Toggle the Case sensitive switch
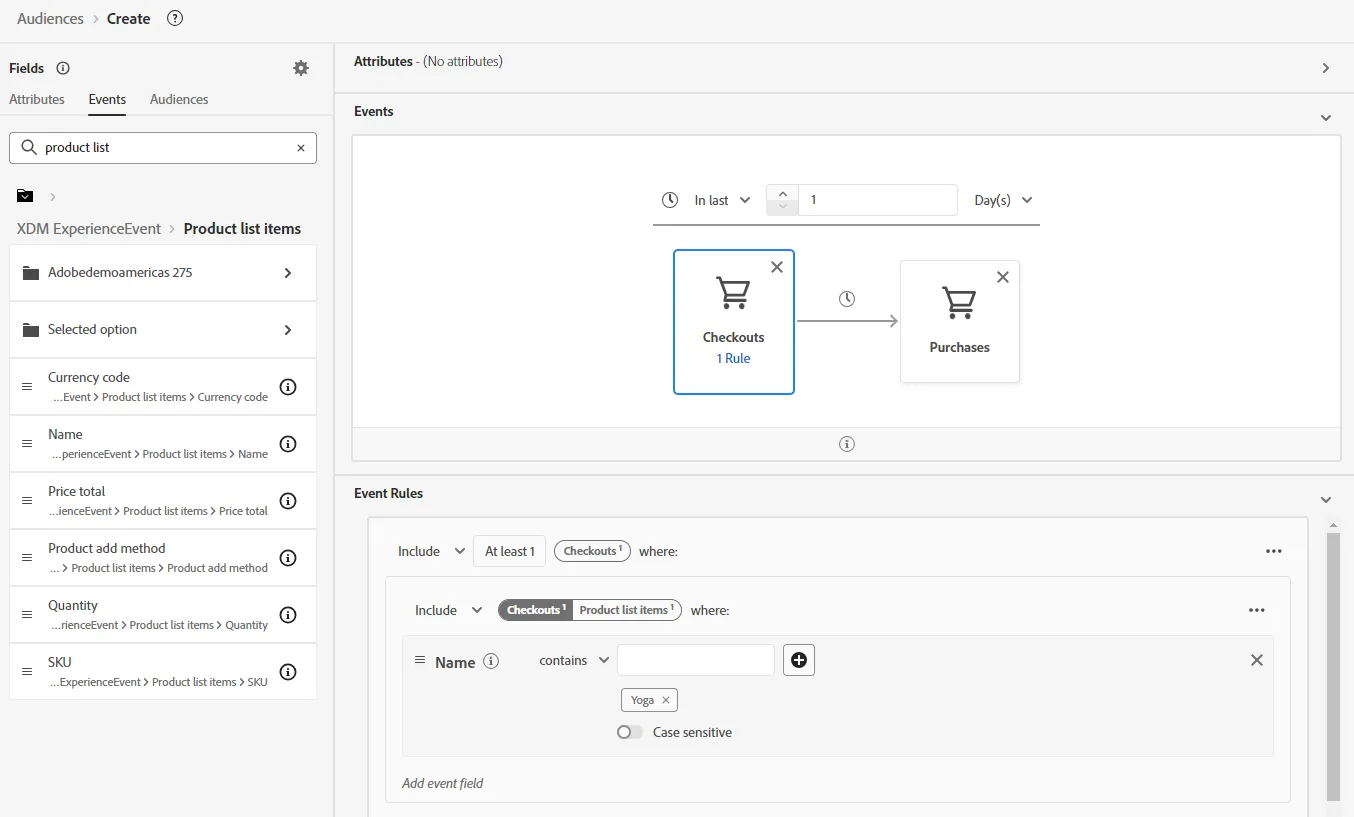 [x=630, y=732]
